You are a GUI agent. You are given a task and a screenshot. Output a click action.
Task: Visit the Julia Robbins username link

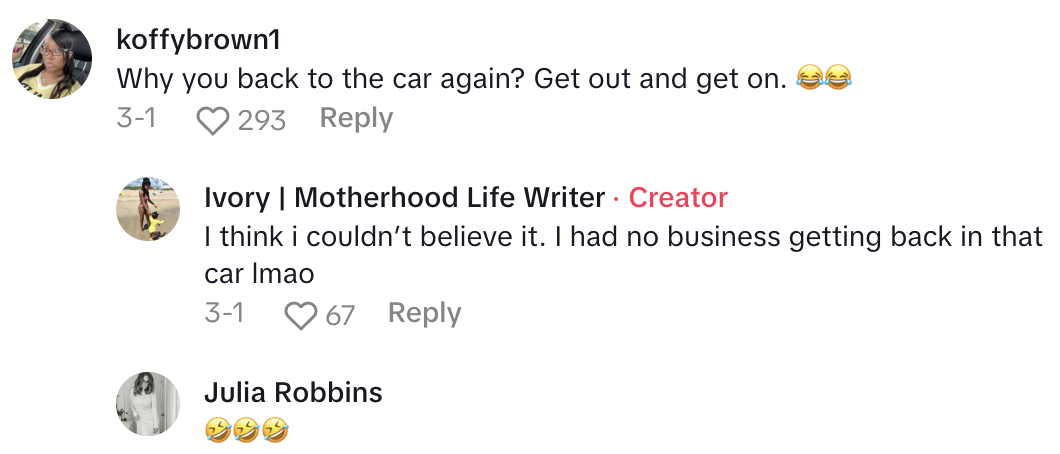tap(293, 392)
